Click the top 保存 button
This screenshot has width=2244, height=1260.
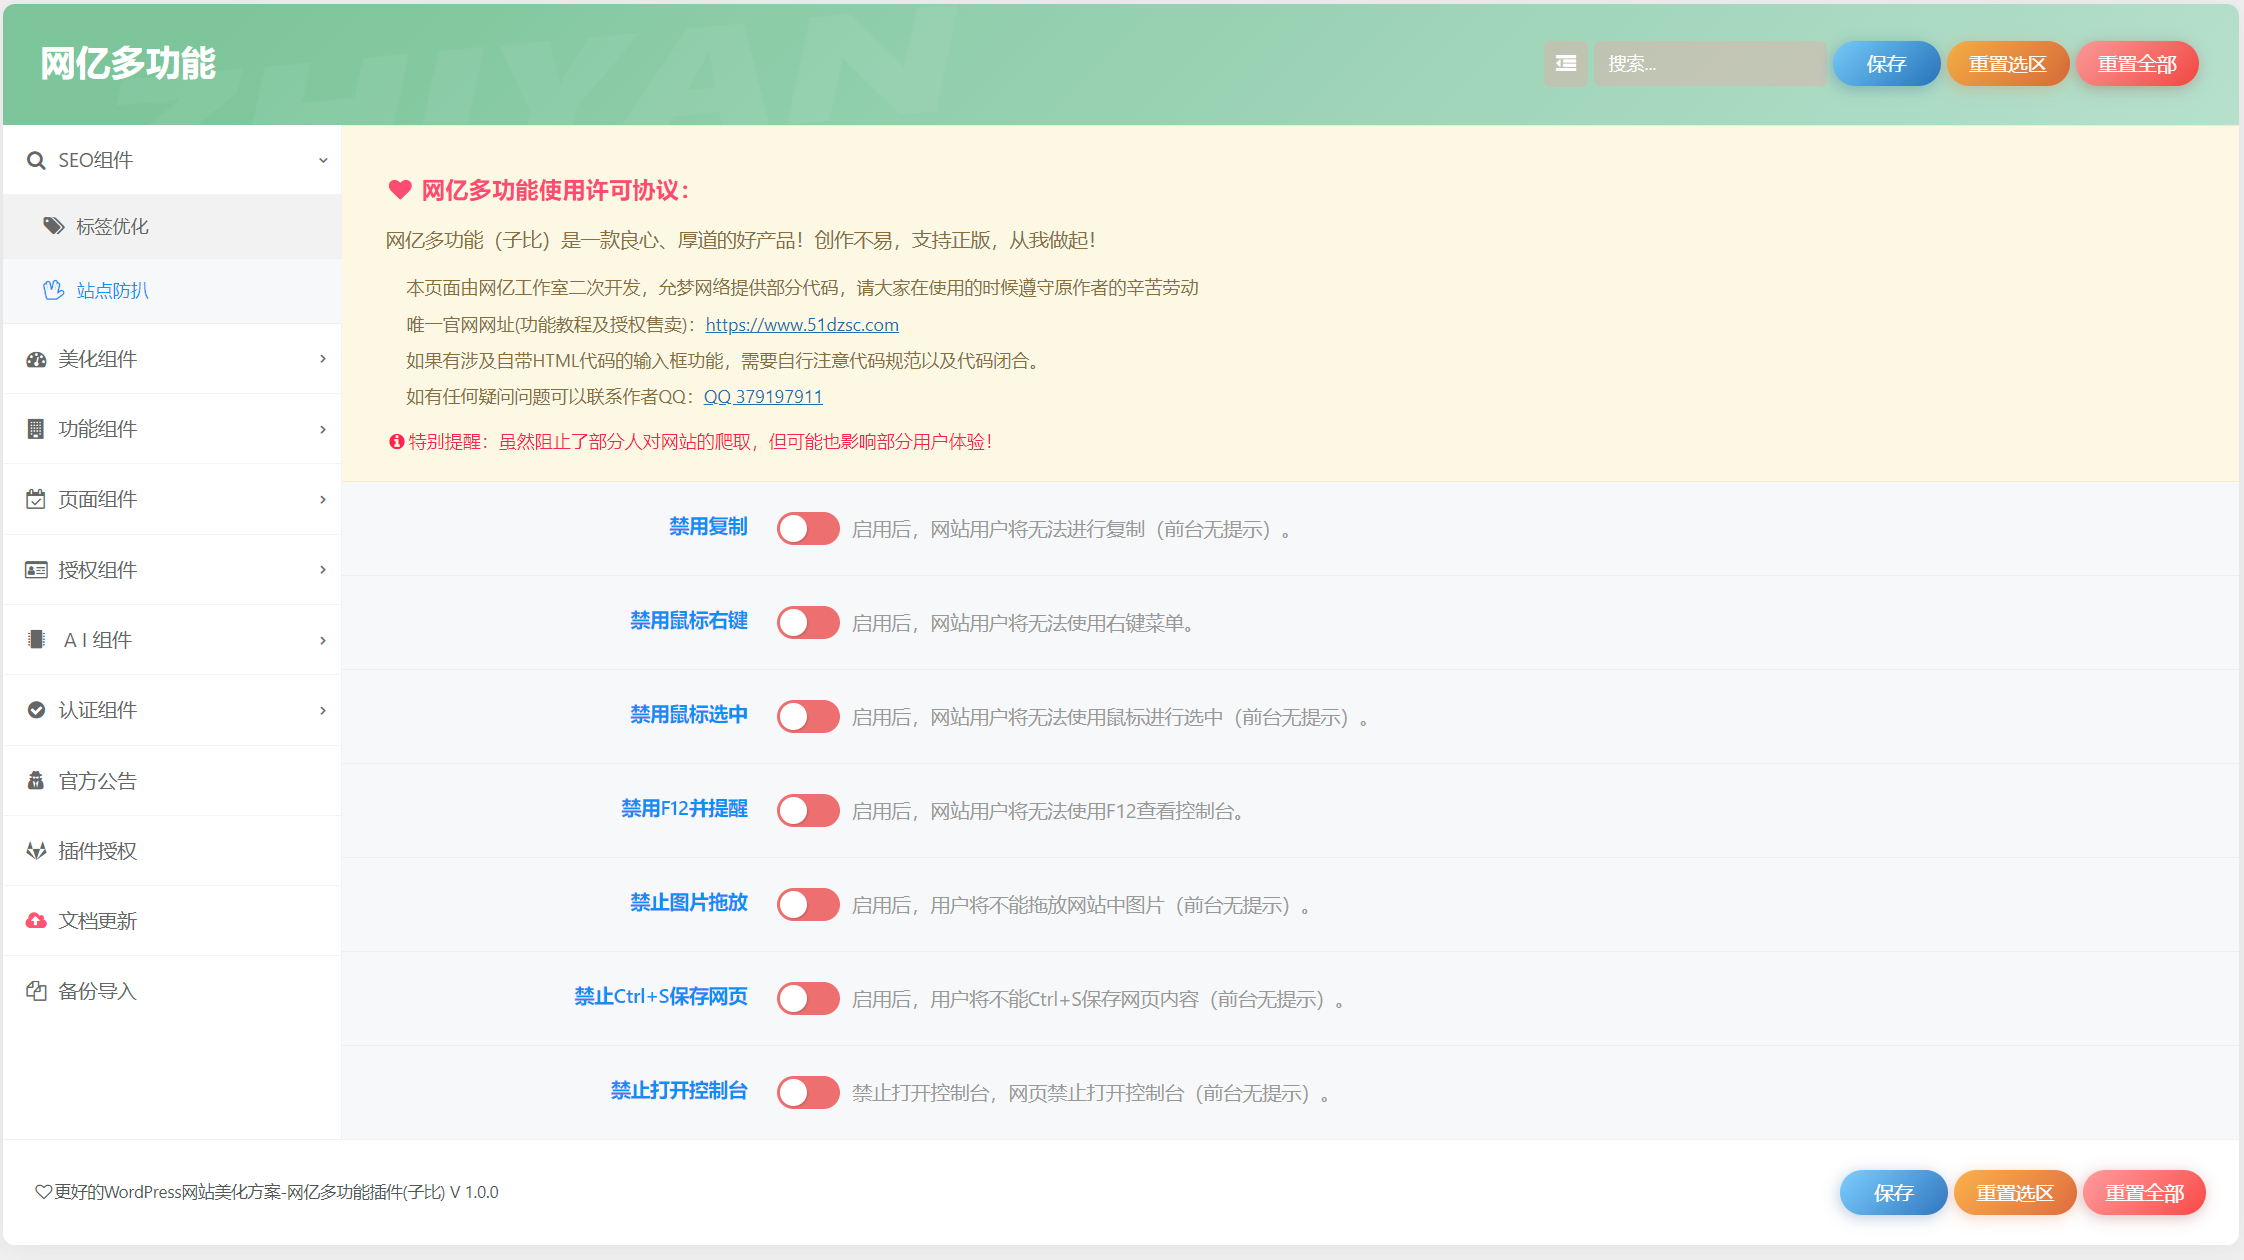1886,64
